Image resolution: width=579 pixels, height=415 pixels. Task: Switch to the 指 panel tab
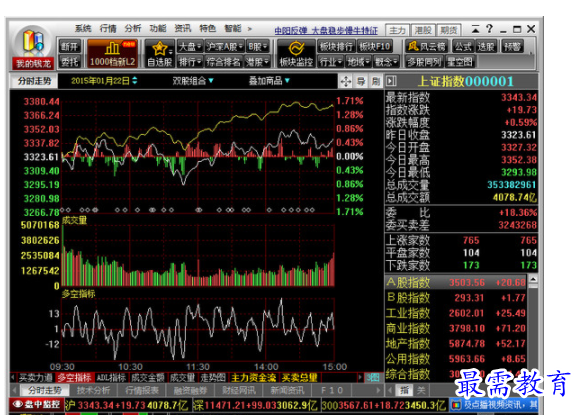point(405,390)
